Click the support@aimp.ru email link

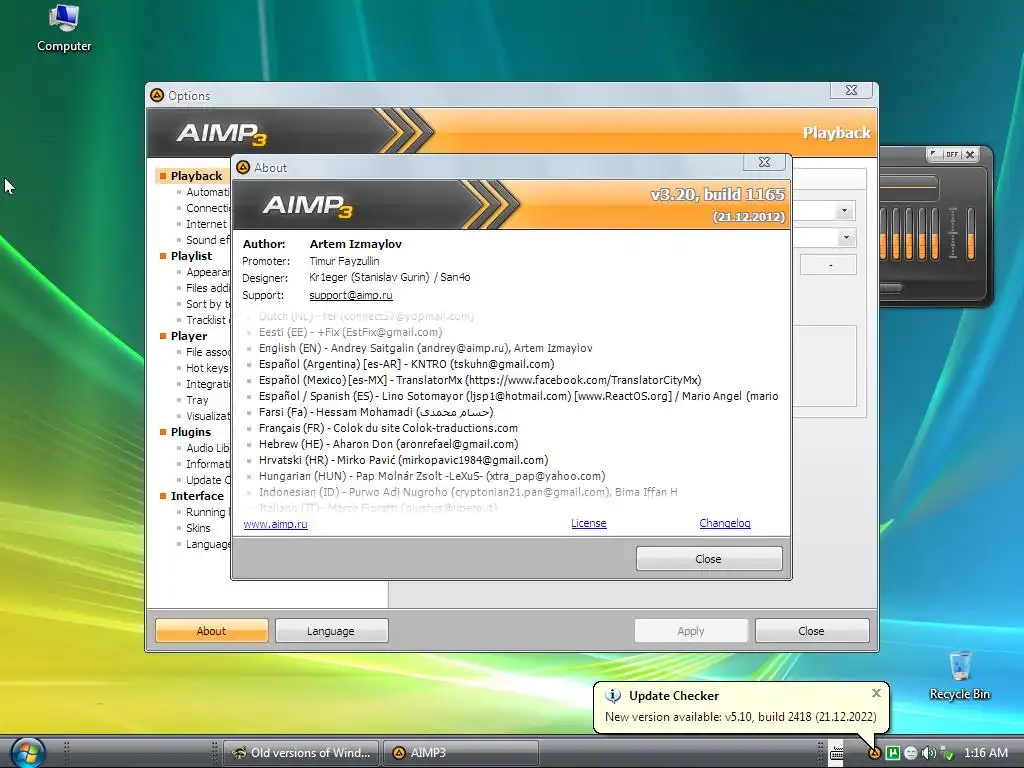pos(351,295)
